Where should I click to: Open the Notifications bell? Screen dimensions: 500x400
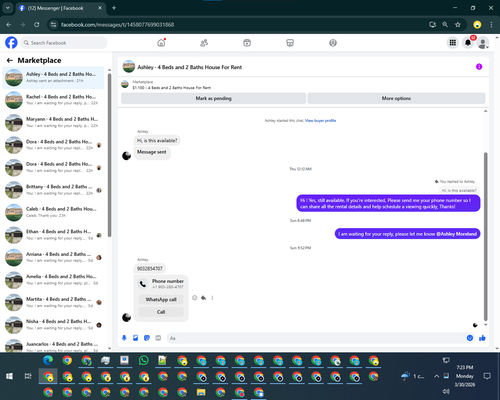click(x=468, y=43)
